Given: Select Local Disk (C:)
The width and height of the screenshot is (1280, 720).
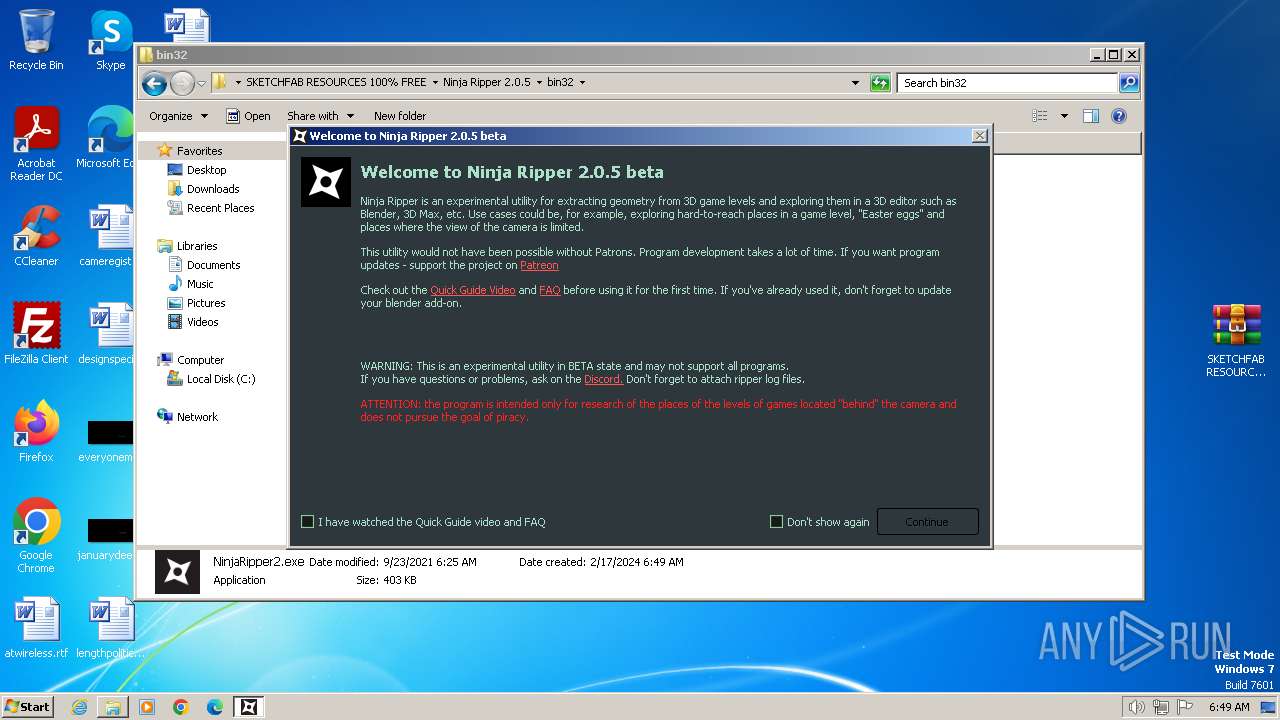Looking at the screenshot, I should pyautogui.click(x=221, y=379).
